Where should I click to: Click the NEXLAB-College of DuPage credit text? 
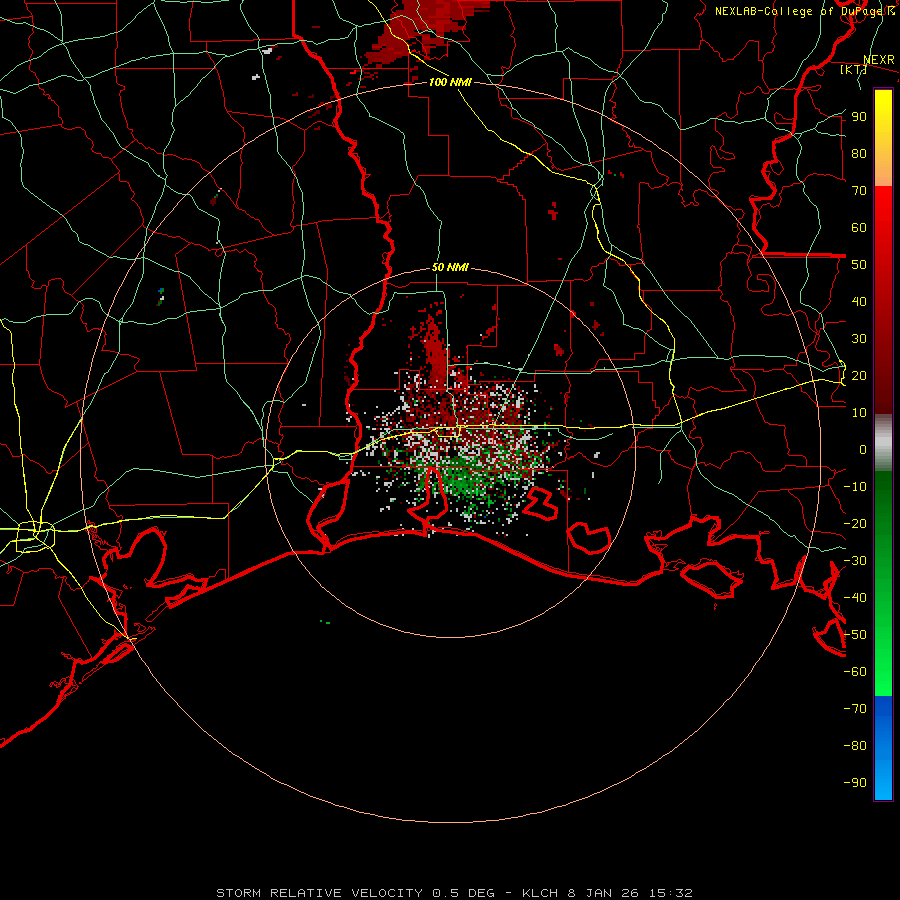[804, 11]
